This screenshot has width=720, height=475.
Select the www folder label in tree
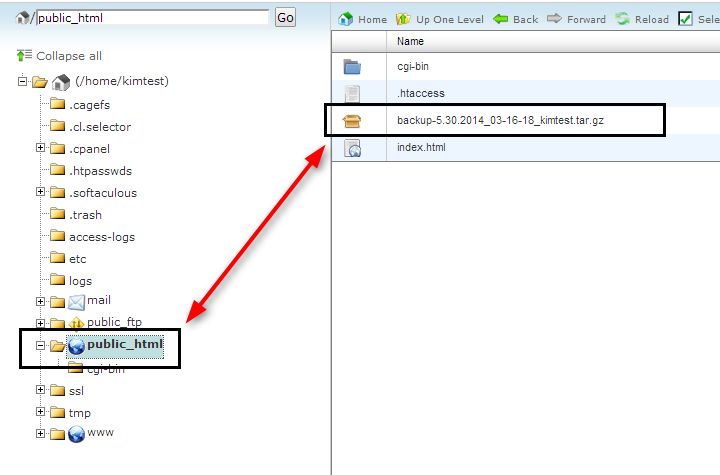(x=101, y=433)
